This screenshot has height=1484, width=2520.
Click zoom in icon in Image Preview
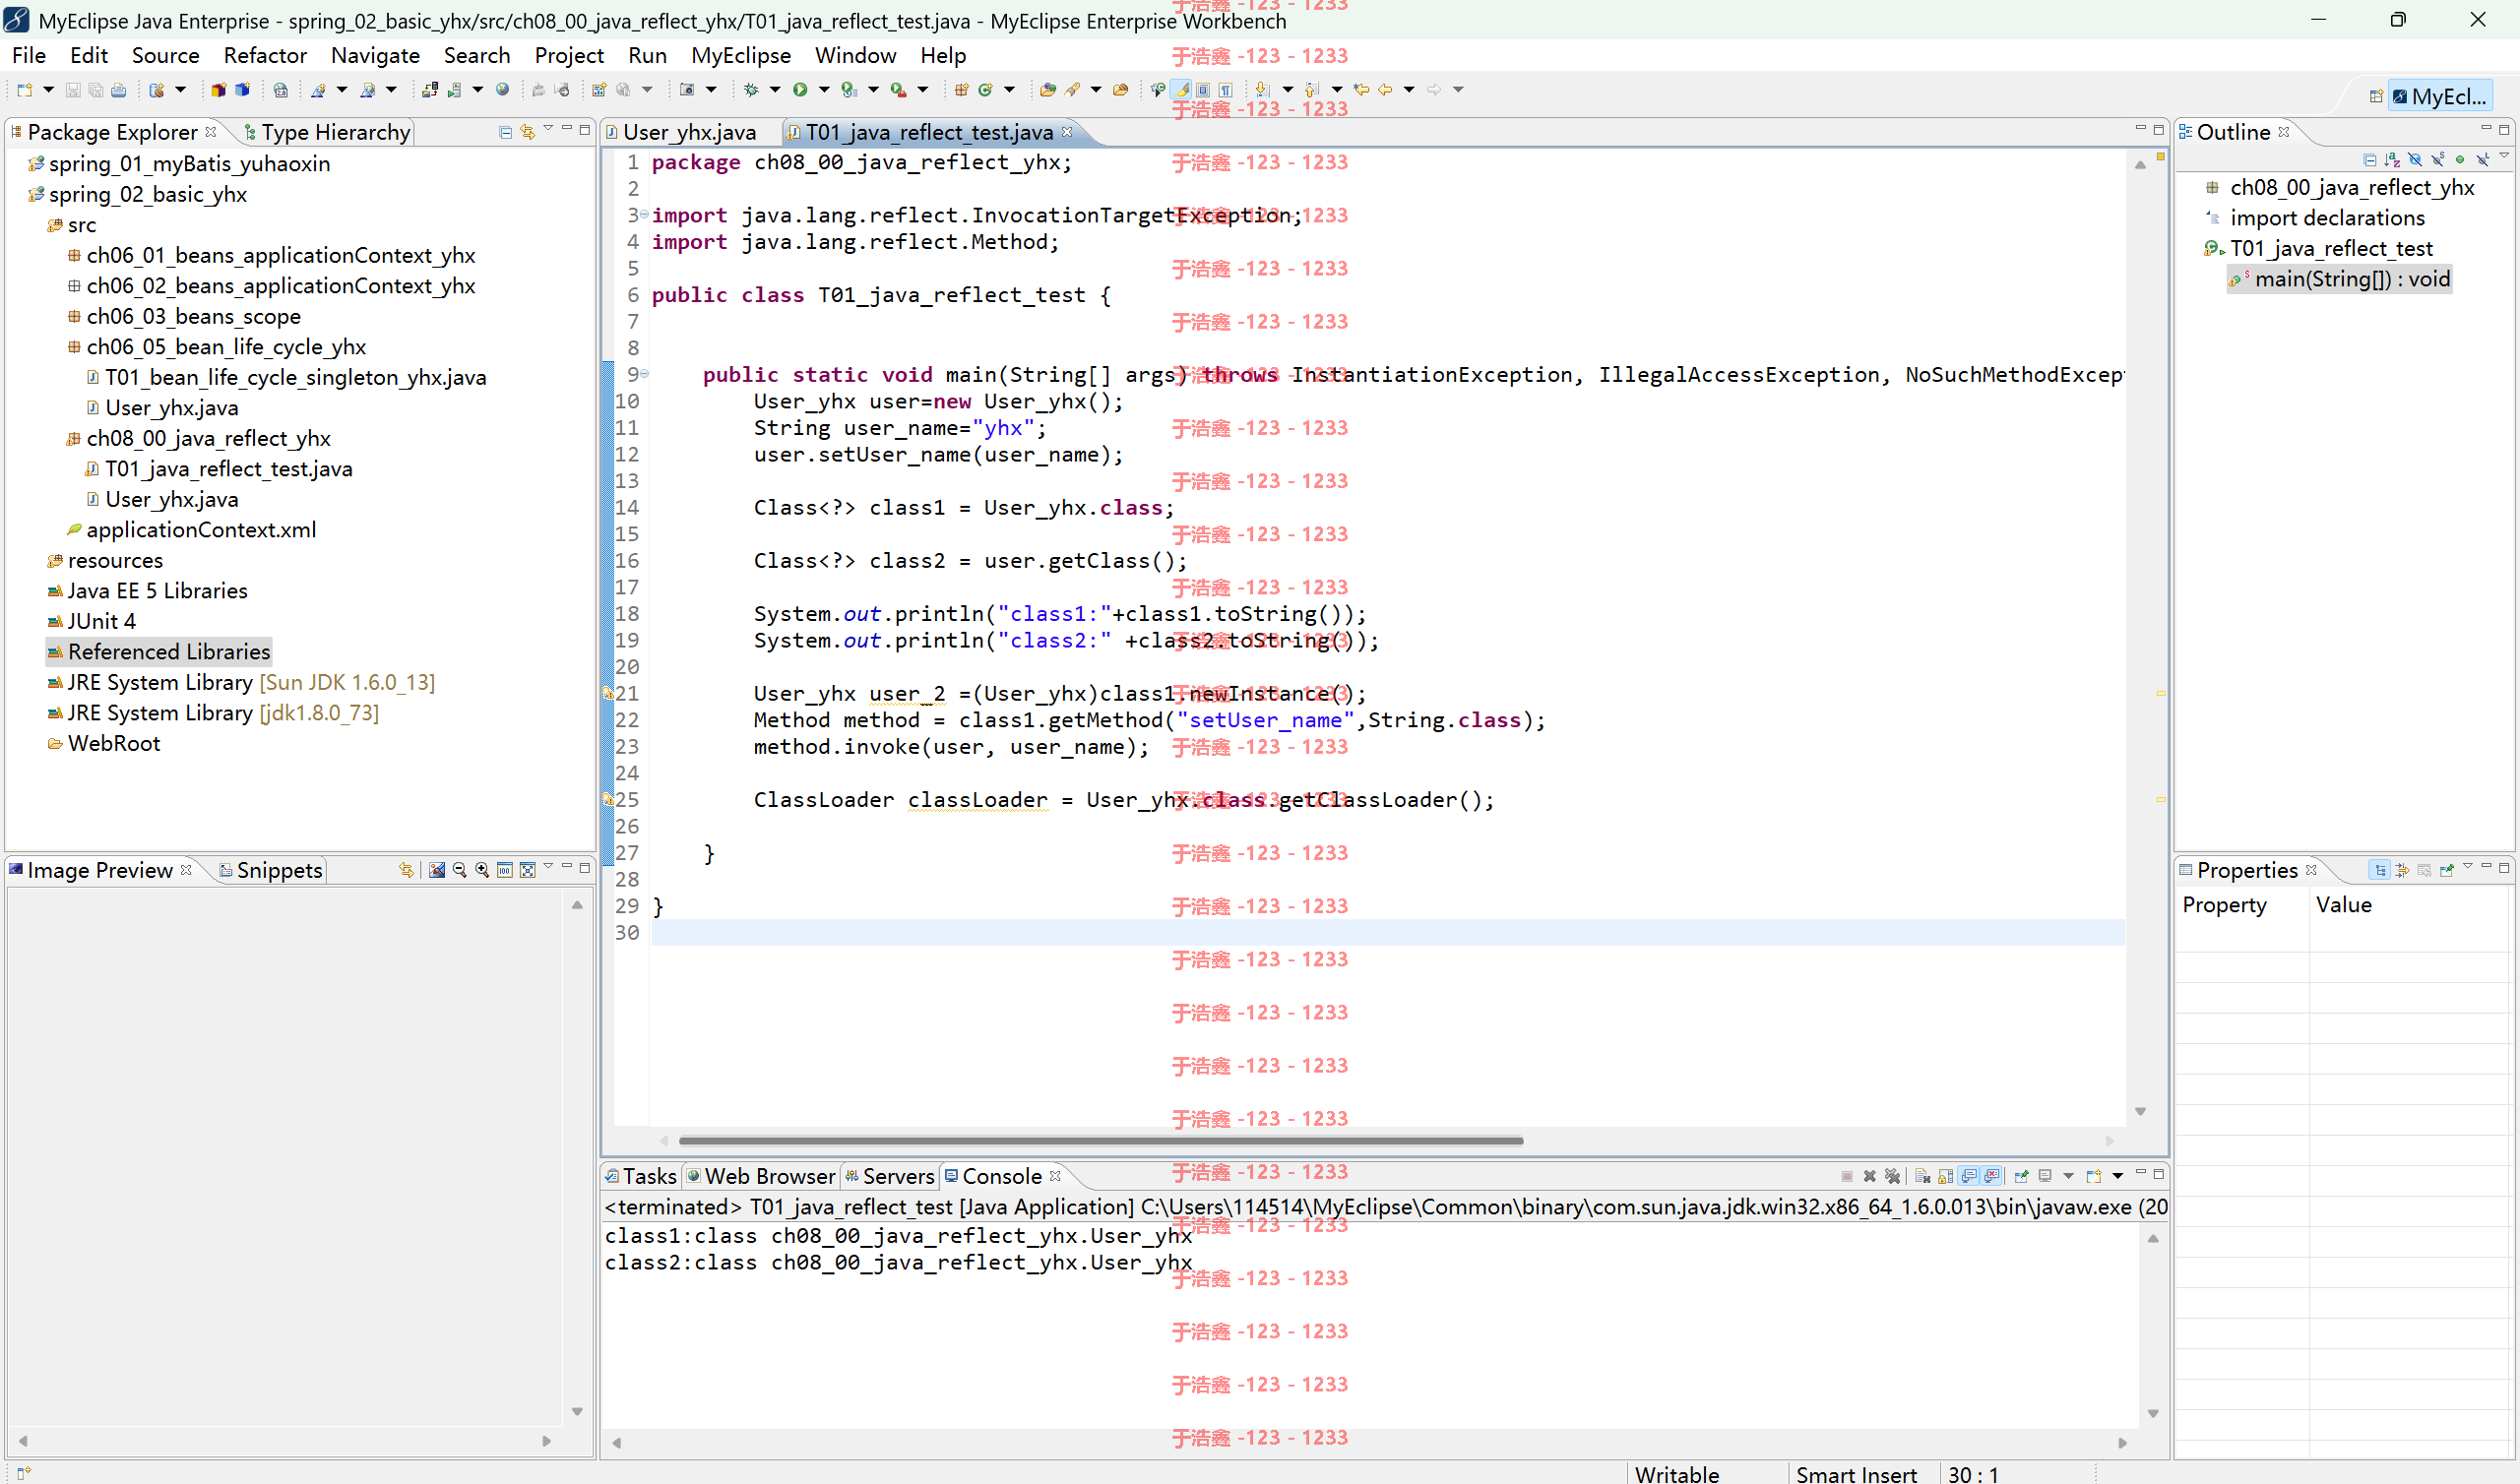pos(482,870)
